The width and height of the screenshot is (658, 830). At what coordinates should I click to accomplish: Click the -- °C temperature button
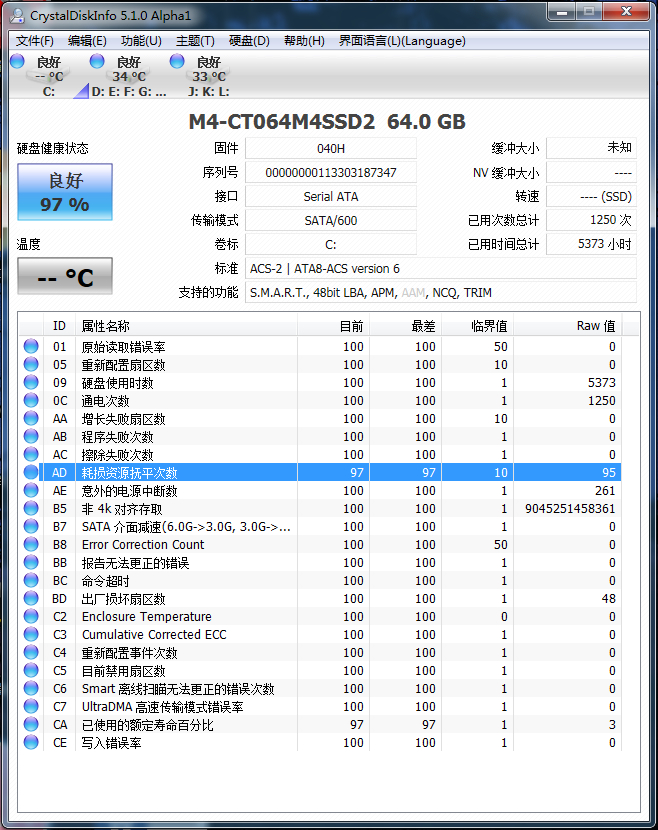65,276
